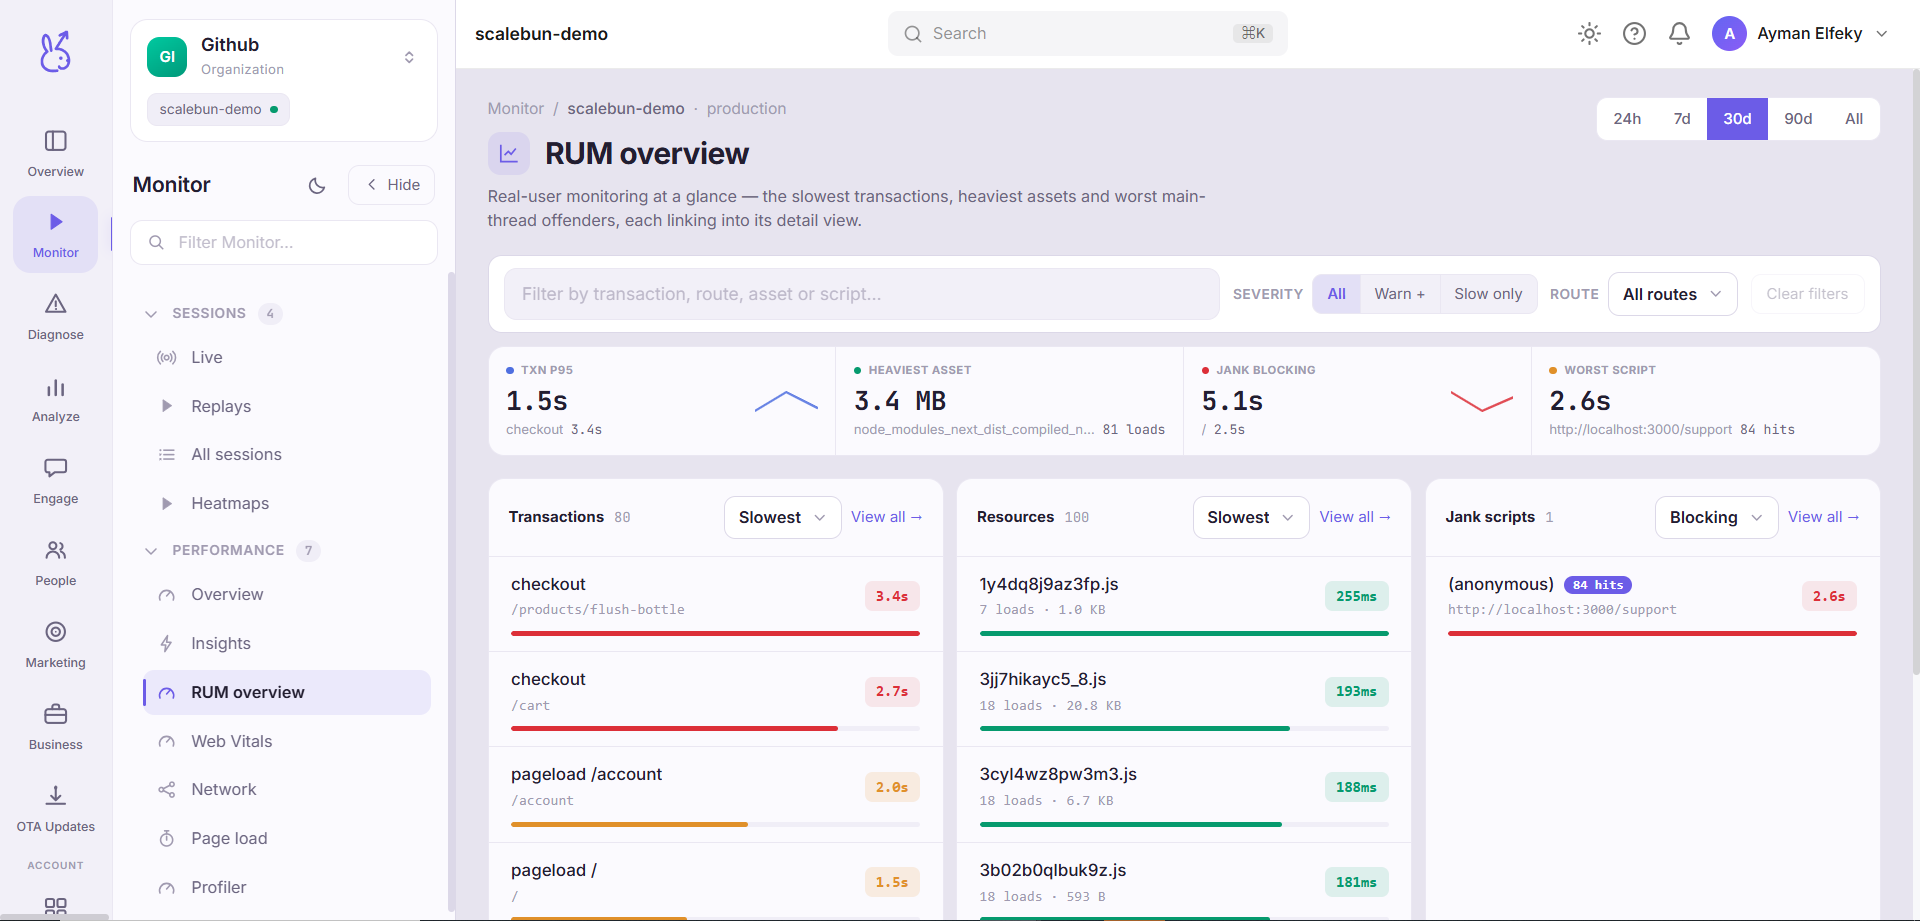Click the scalebun rabbit logo
The height and width of the screenshot is (921, 1920).
pos(56,51)
